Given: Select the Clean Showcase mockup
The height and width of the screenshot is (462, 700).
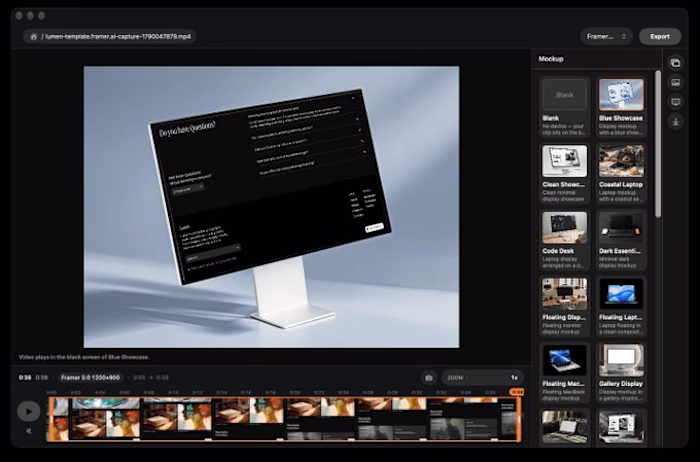Looking at the screenshot, I should (564, 173).
